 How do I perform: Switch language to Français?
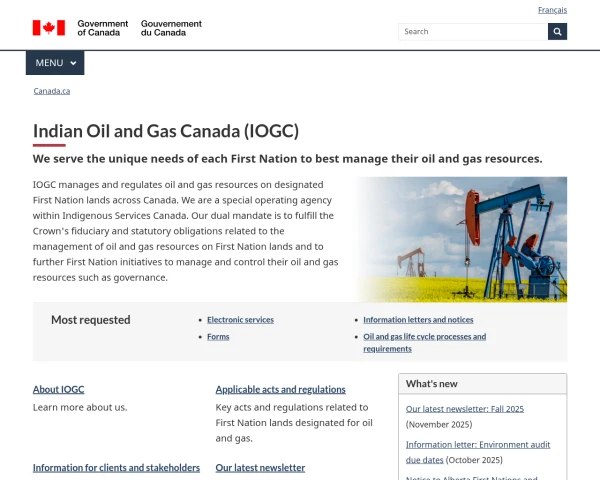(552, 10)
